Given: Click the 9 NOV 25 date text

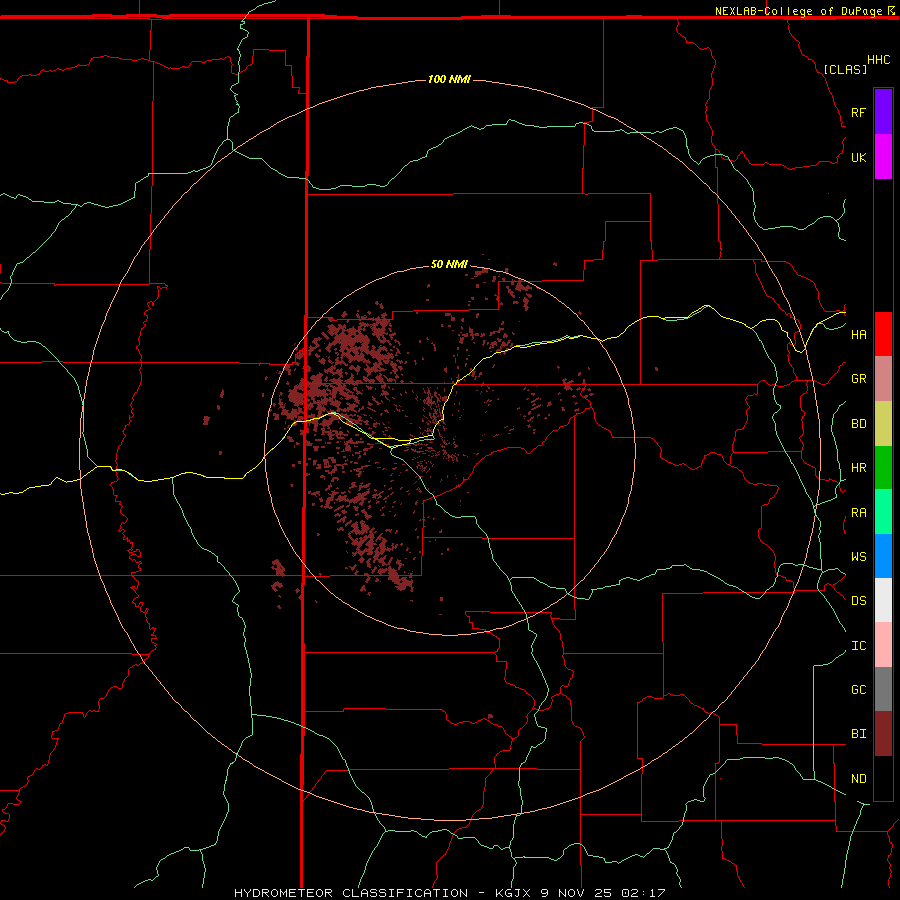Looking at the screenshot, I should point(576,893).
